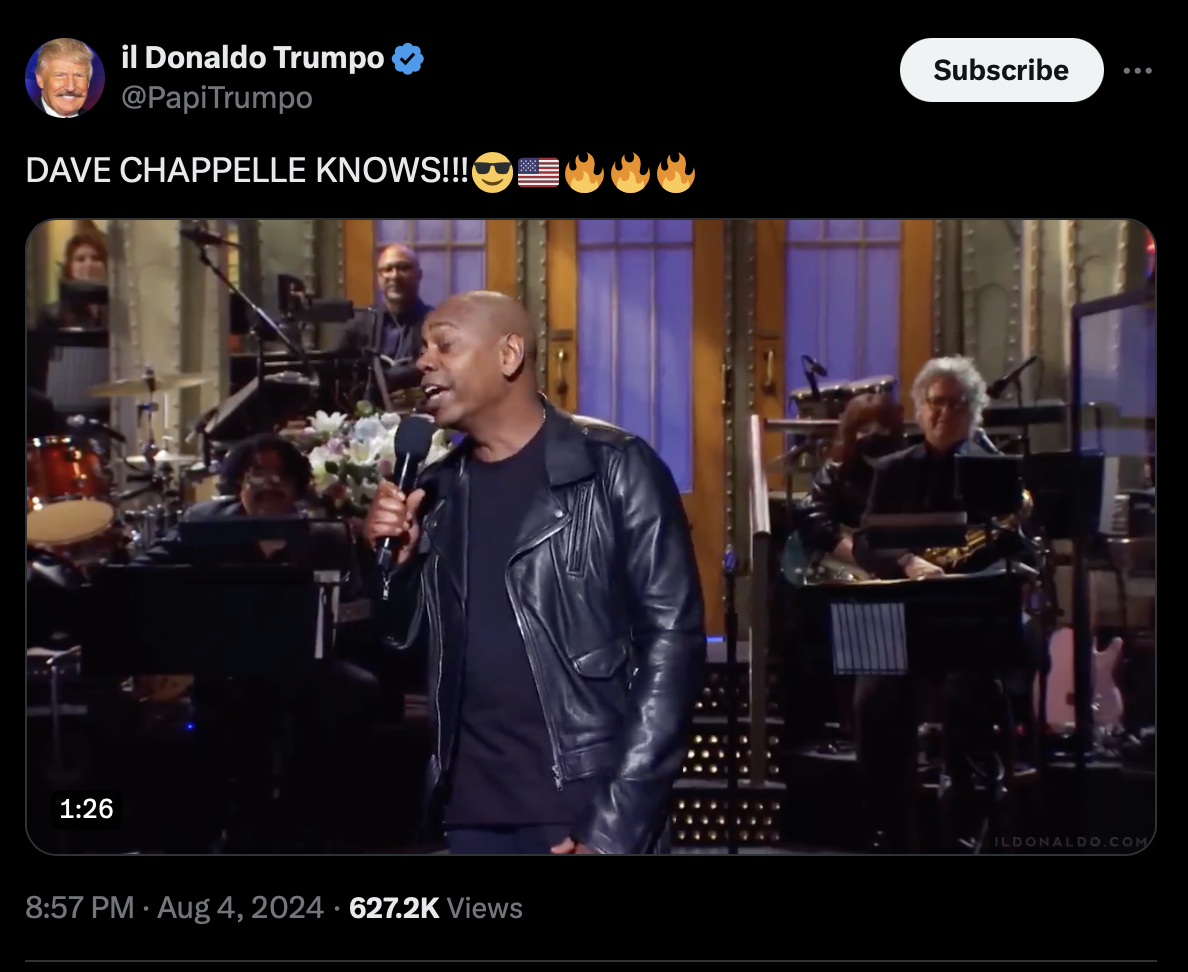The image size is (1188, 972).
Task: Click the American flag emoji
Action: coord(539,172)
